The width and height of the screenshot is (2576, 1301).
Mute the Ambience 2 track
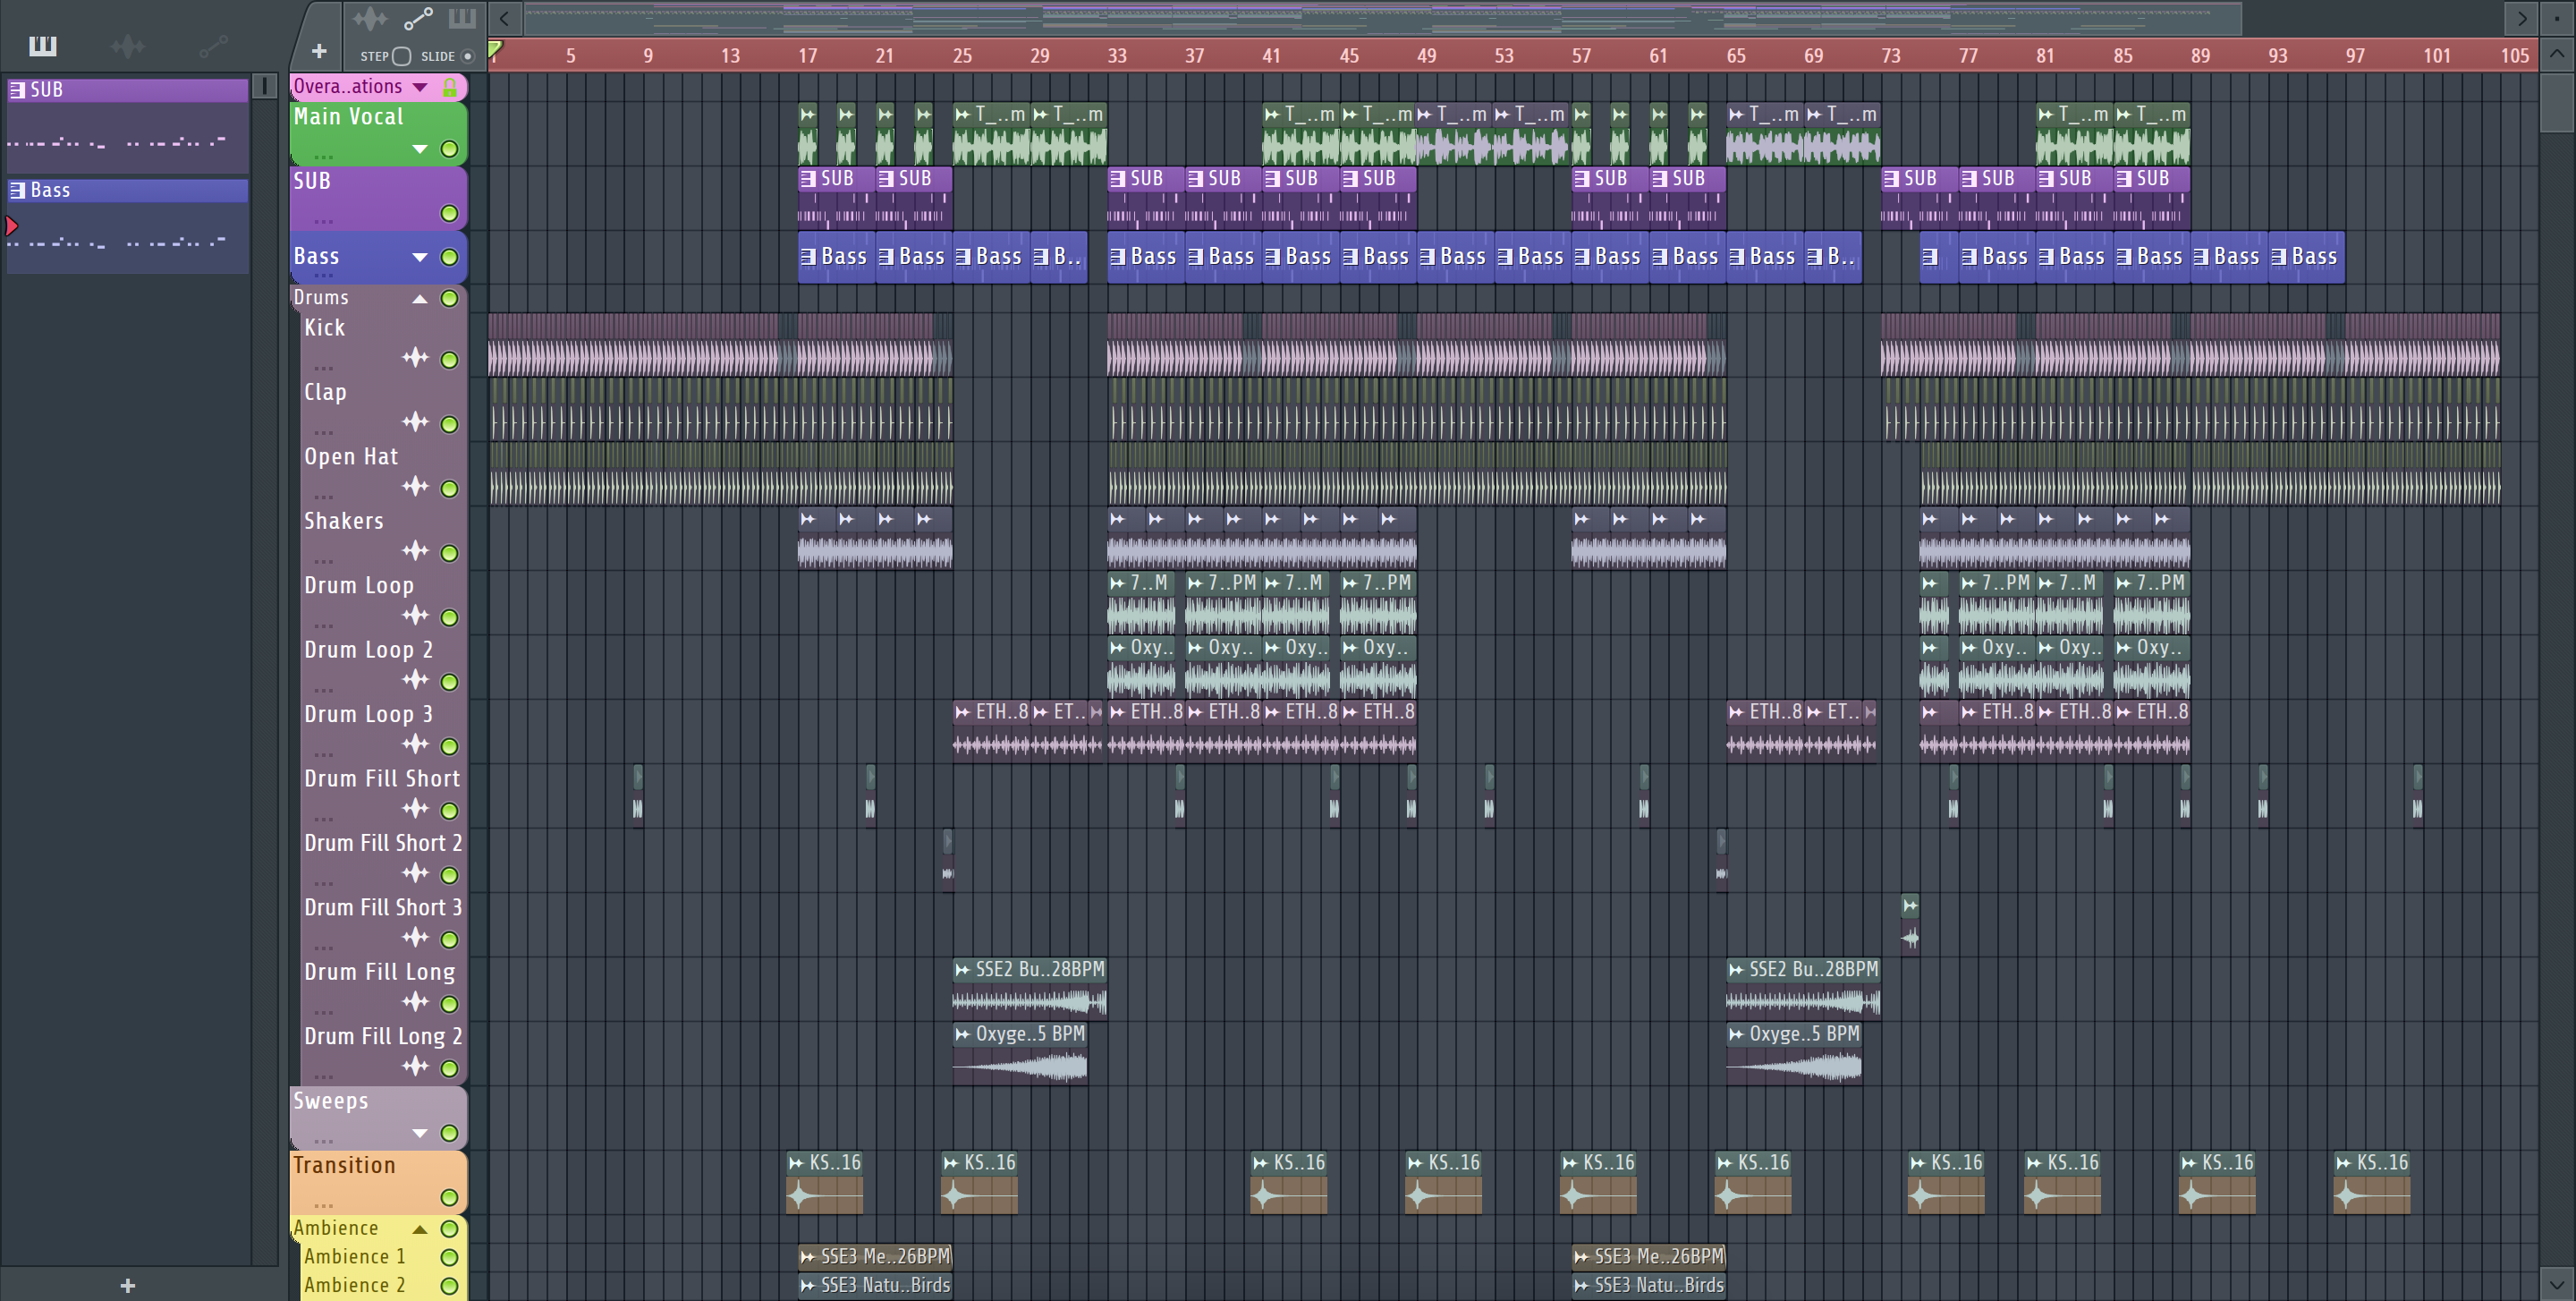coord(450,1286)
